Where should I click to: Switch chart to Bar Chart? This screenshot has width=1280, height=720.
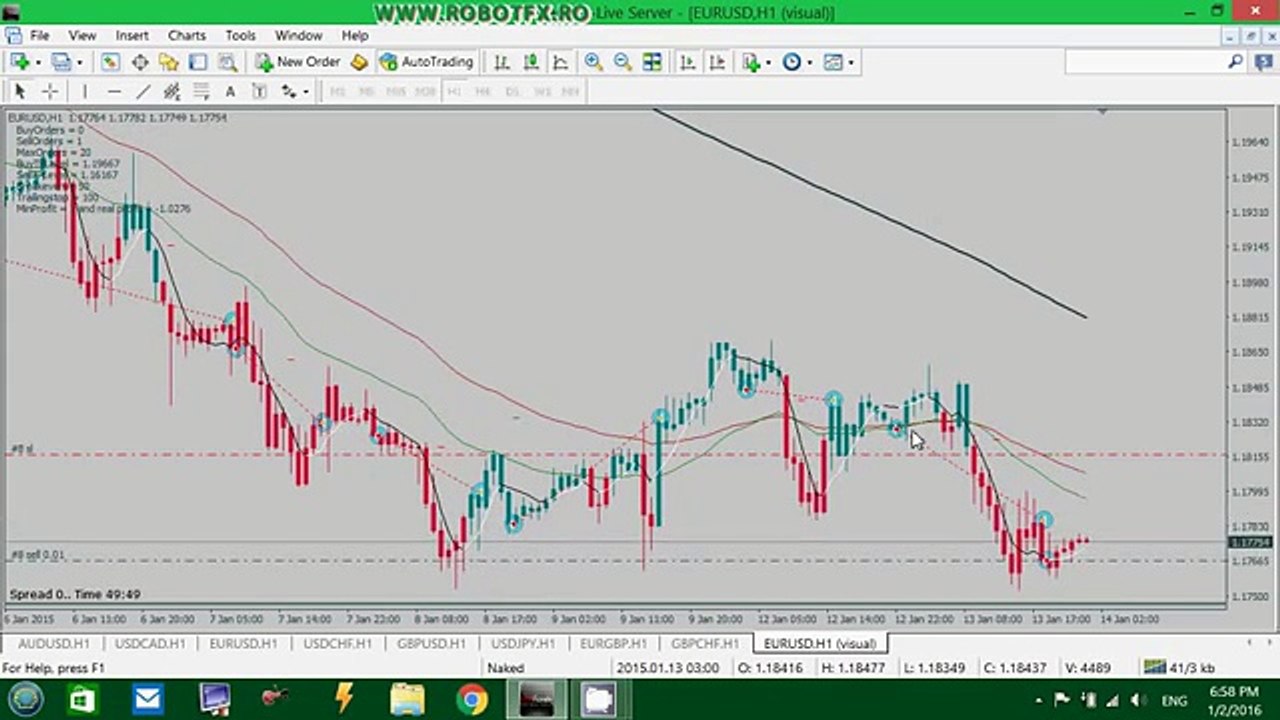click(x=502, y=62)
